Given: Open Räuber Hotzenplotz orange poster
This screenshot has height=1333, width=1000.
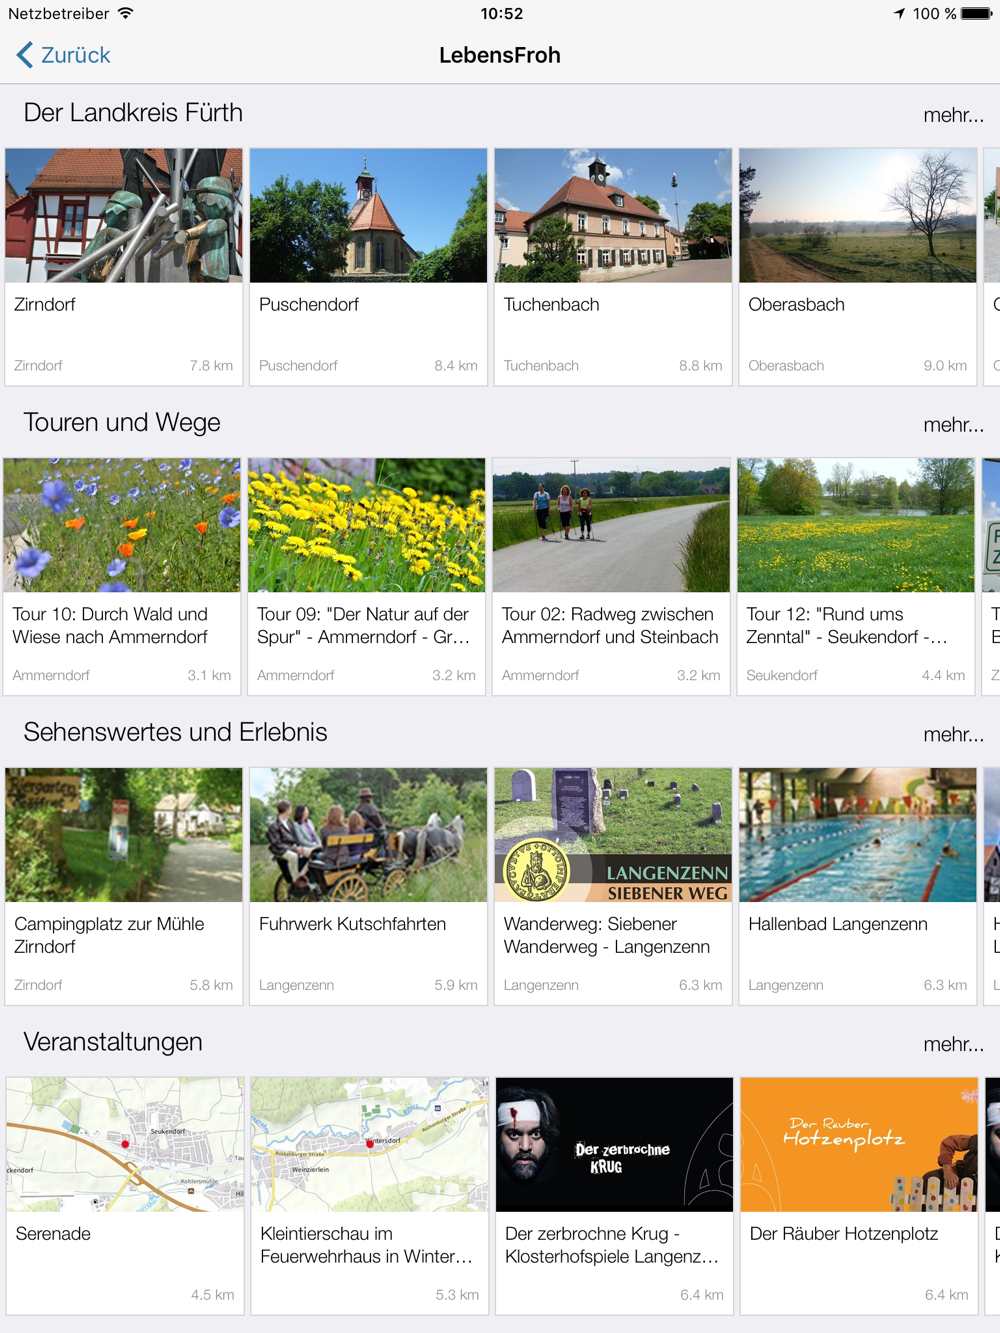Looking at the screenshot, I should coord(859,1145).
